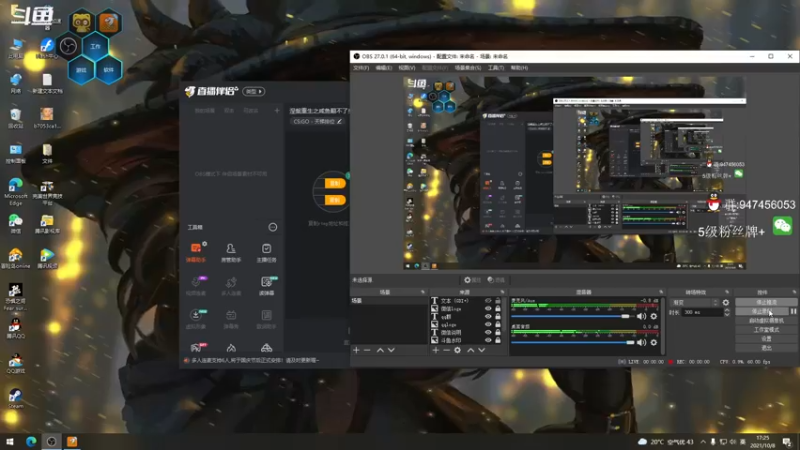Click the 停止录制 stop recording button
Viewport: 800px width, 450px height.
(x=762, y=311)
